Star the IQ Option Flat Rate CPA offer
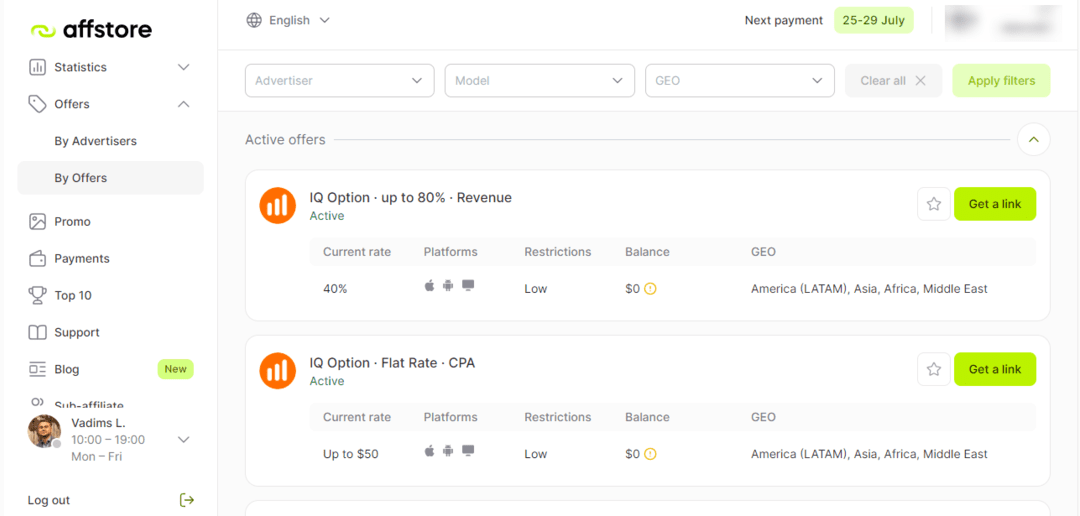The height and width of the screenshot is (516, 1080). [933, 369]
